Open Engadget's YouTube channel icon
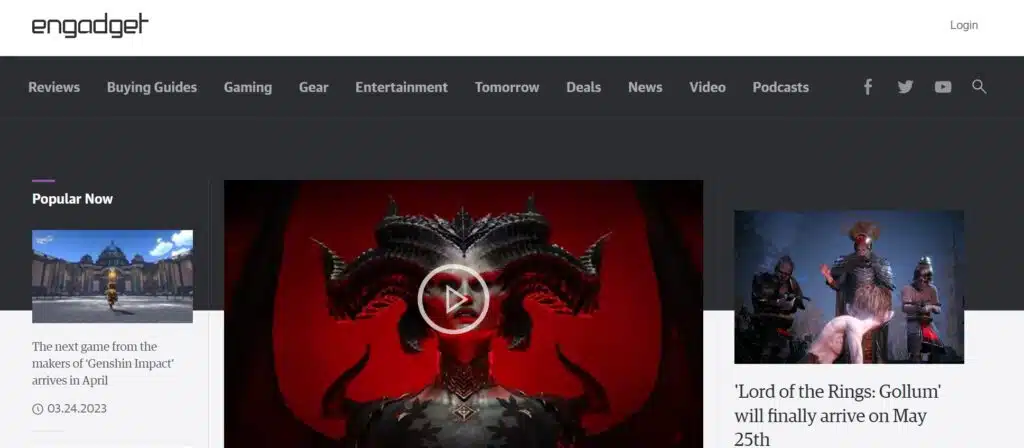This screenshot has width=1024, height=448. click(x=942, y=87)
